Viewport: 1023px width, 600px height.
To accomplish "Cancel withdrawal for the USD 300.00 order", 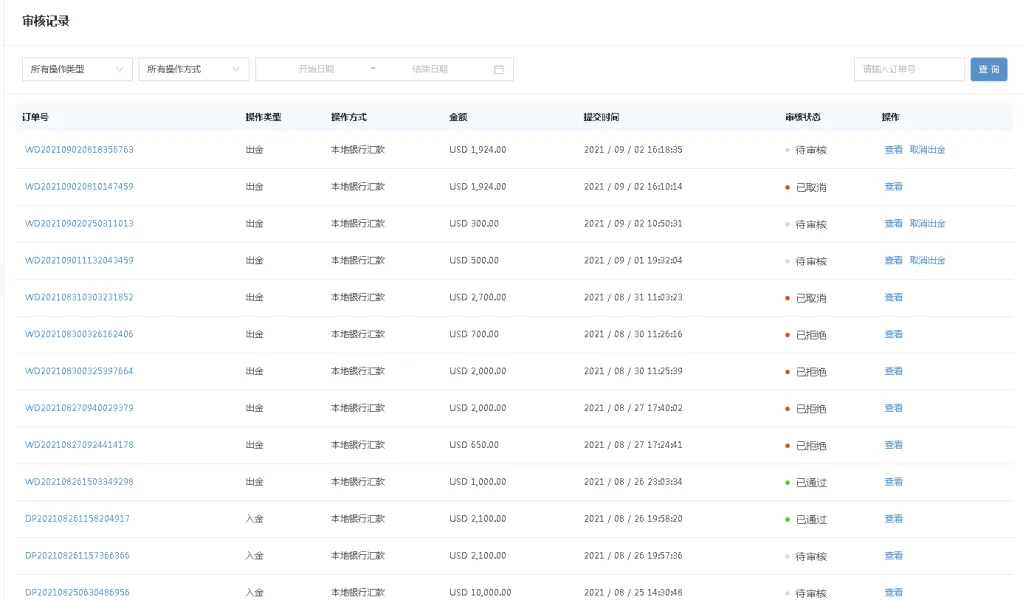I will [x=927, y=224].
